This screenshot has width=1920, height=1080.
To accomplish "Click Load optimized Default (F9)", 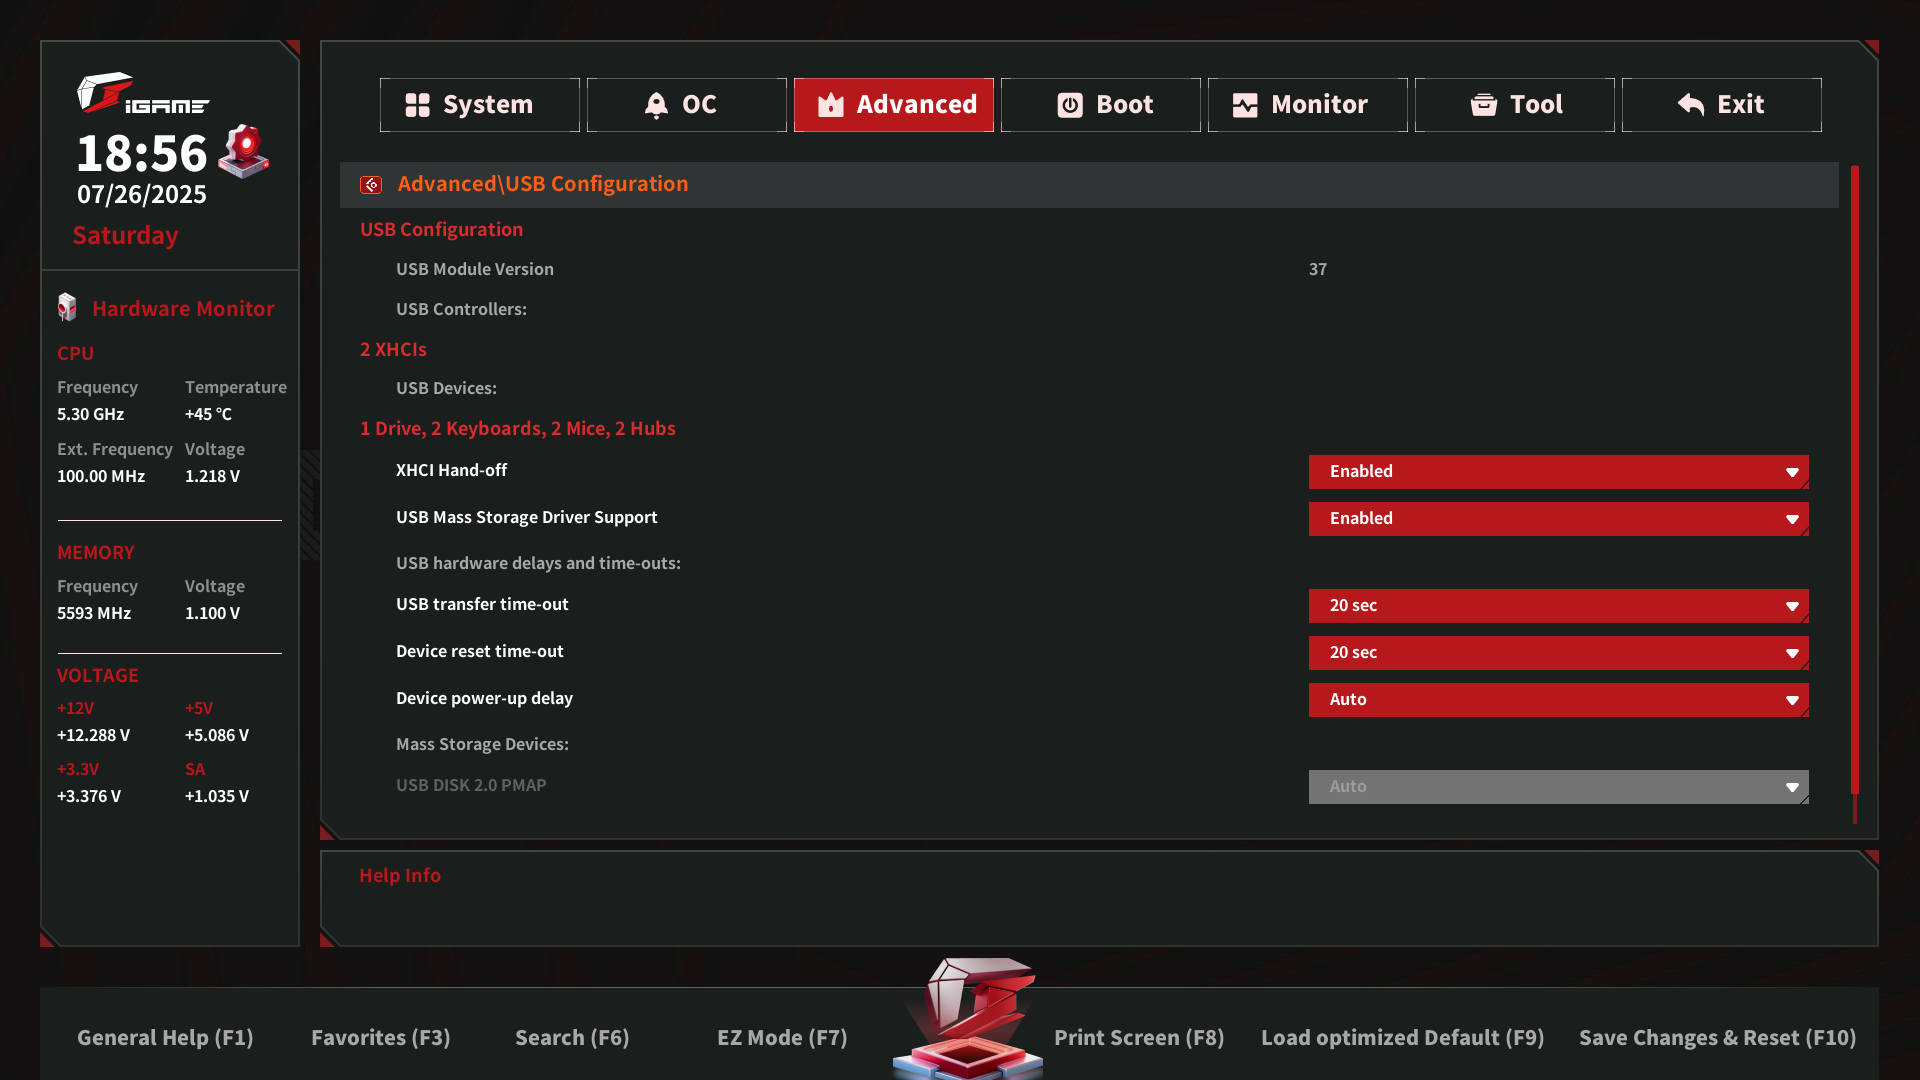I will (1402, 1038).
